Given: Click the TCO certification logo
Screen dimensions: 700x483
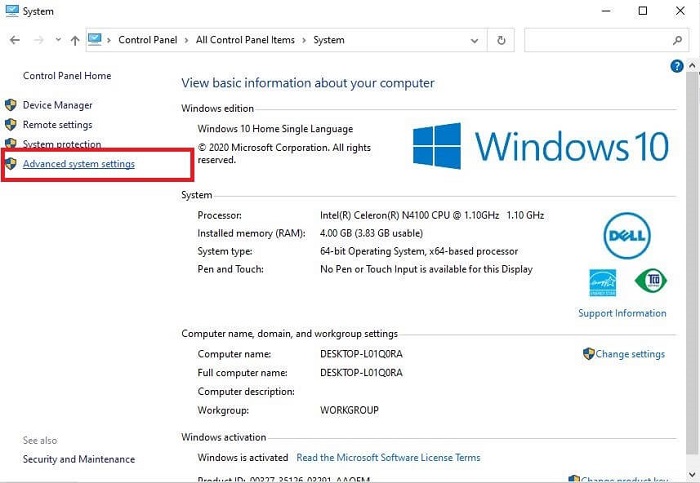Looking at the screenshot, I should click(x=651, y=281).
